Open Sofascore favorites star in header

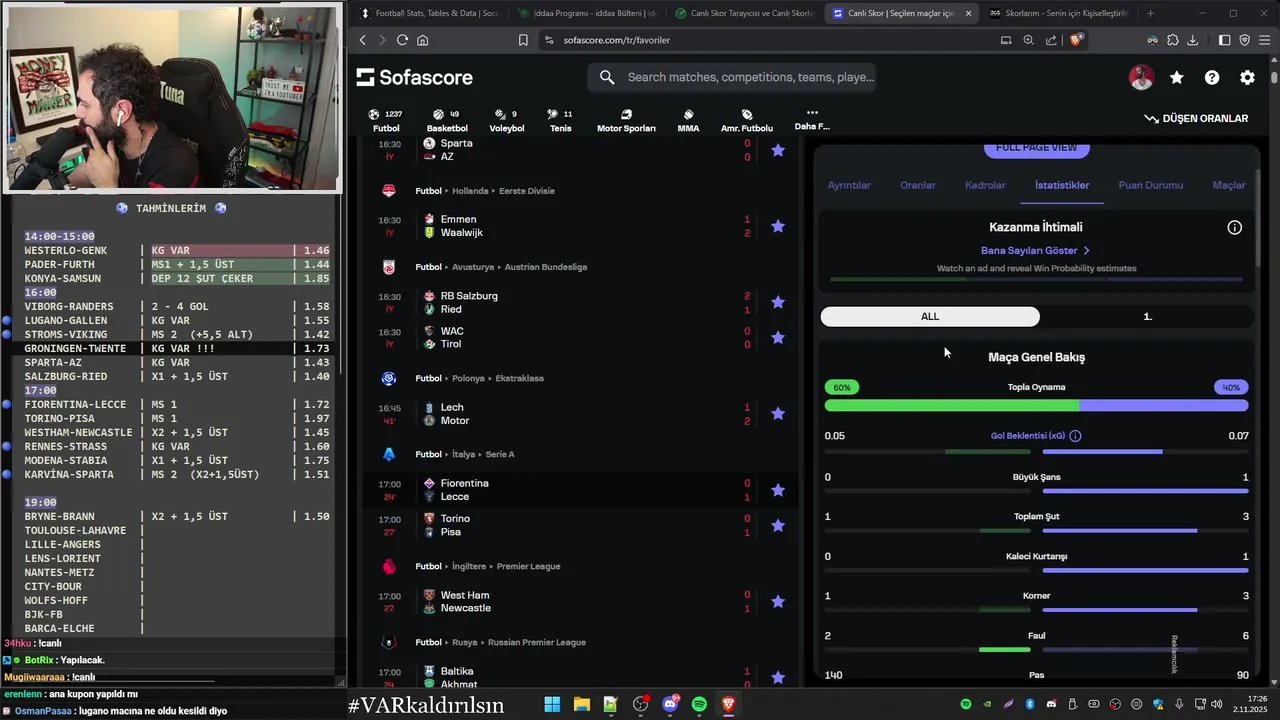[x=1176, y=78]
